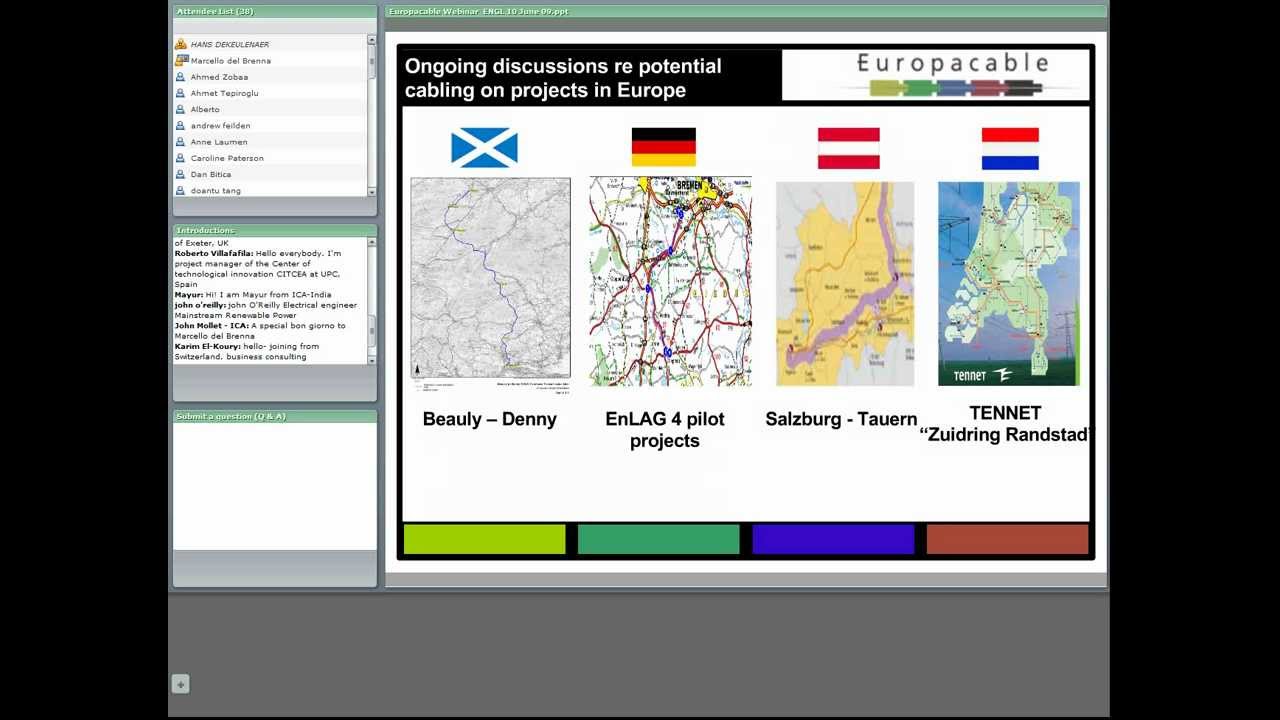Select attendee name HANS DEKEULENAER
Screen dimensions: 1280x720
point(229,44)
